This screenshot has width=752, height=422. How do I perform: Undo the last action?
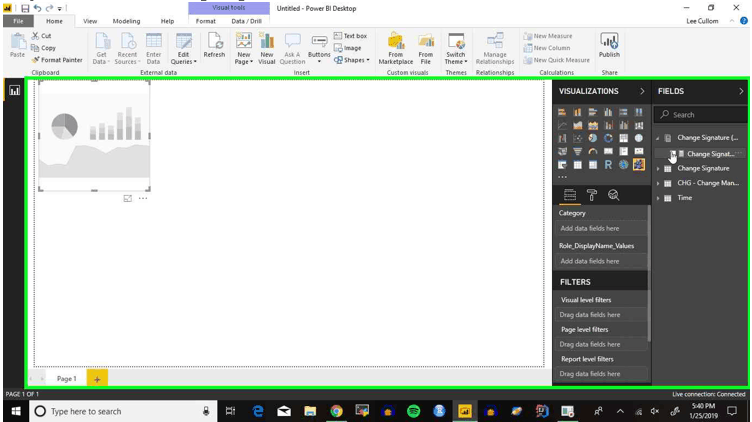pos(37,8)
